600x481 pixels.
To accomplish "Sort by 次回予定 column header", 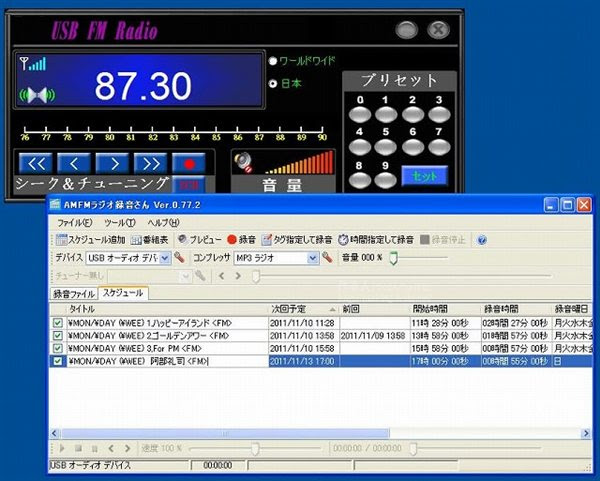I will (303, 309).
